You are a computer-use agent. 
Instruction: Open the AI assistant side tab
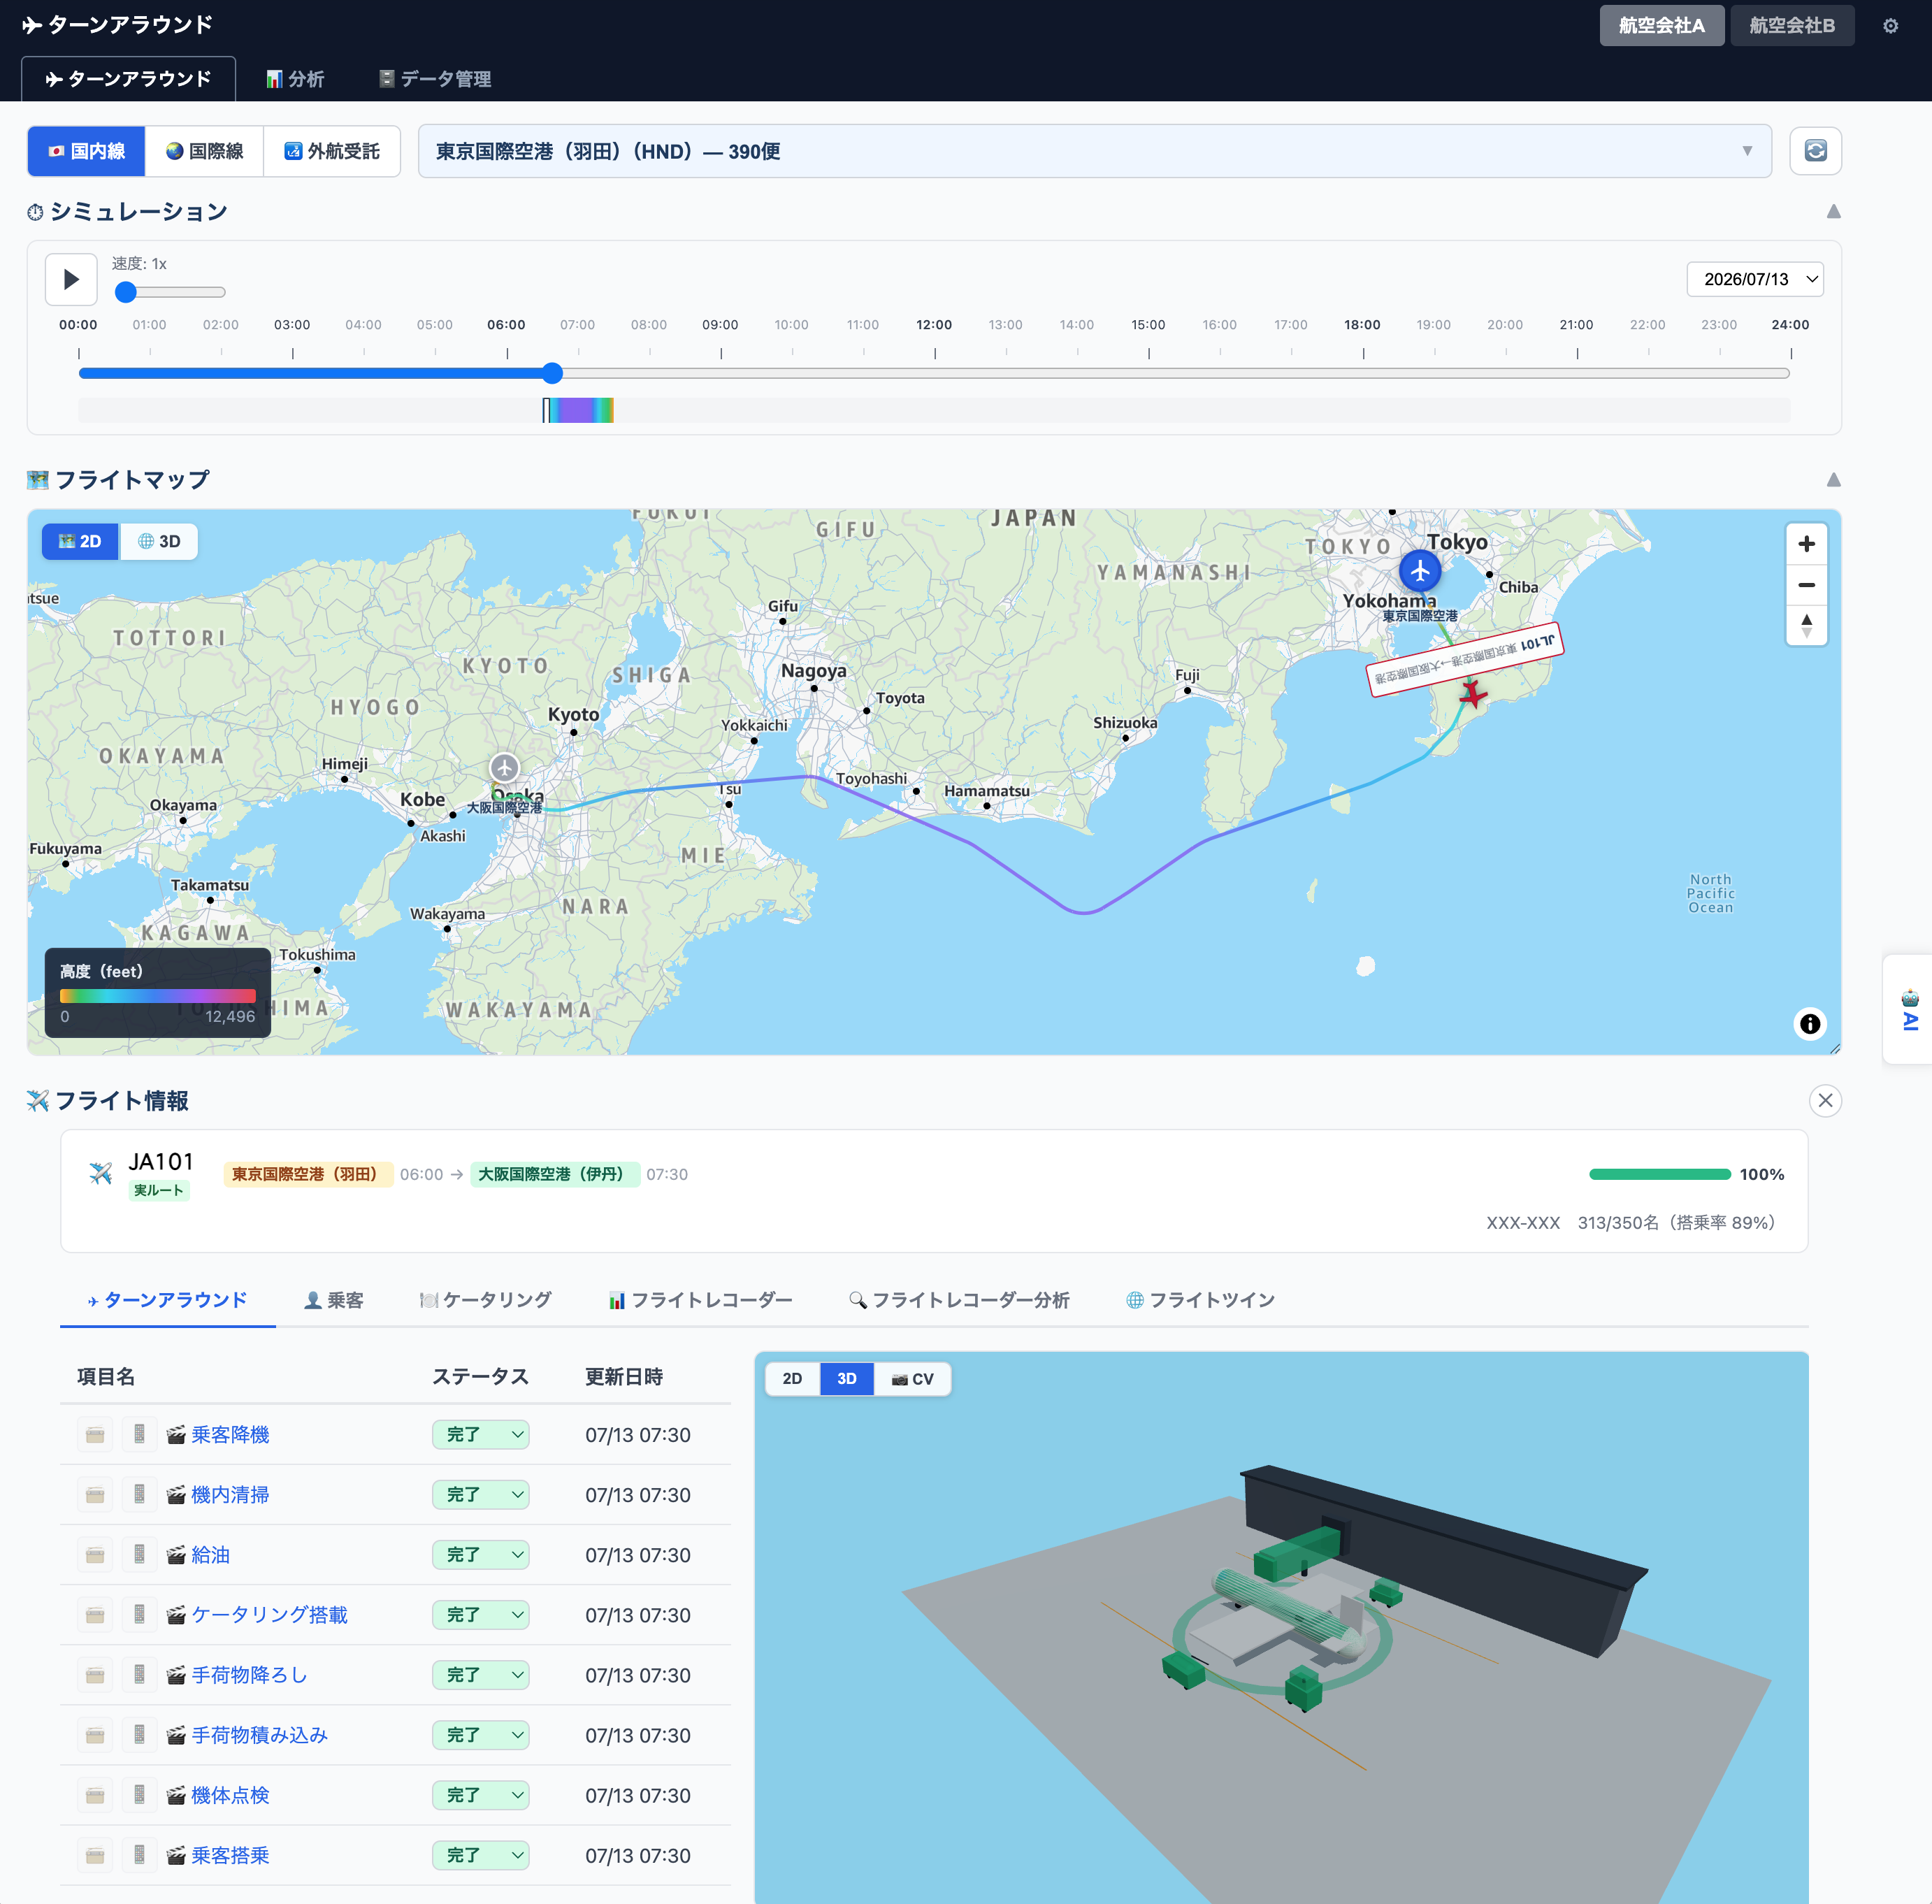[x=1909, y=1010]
